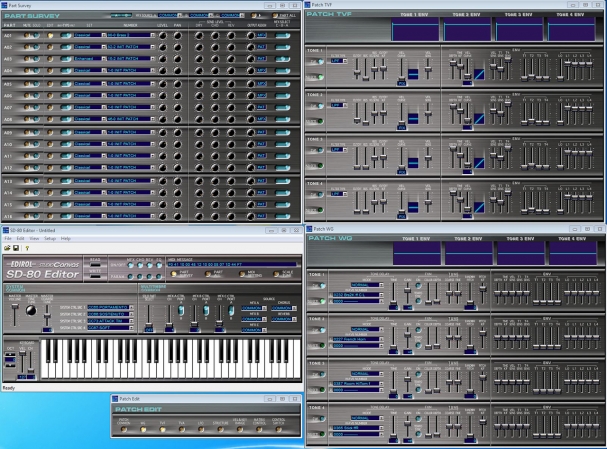Open the File menu in SD-80 Editor
Image resolution: width=607 pixels, height=449 pixels.
8,238
